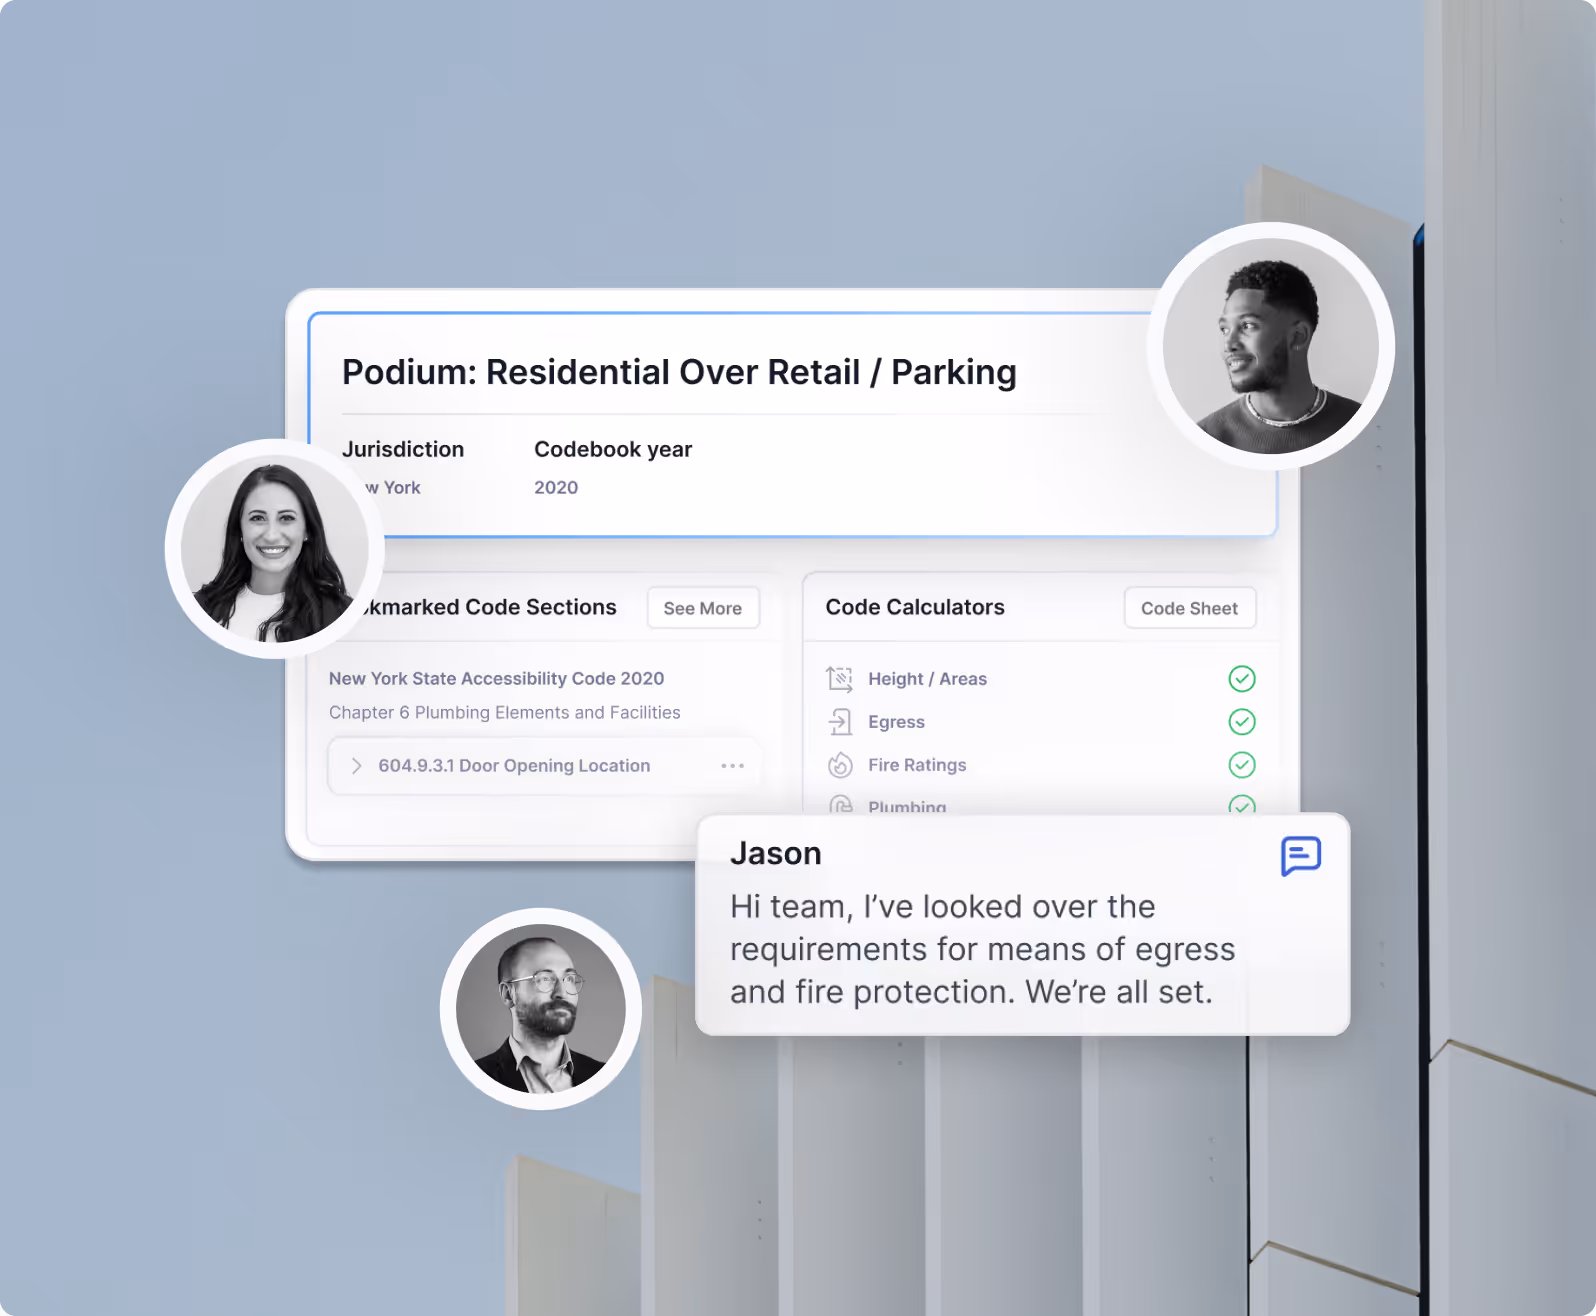
Task: Select the Height / Areas calculator label
Action: tap(927, 679)
